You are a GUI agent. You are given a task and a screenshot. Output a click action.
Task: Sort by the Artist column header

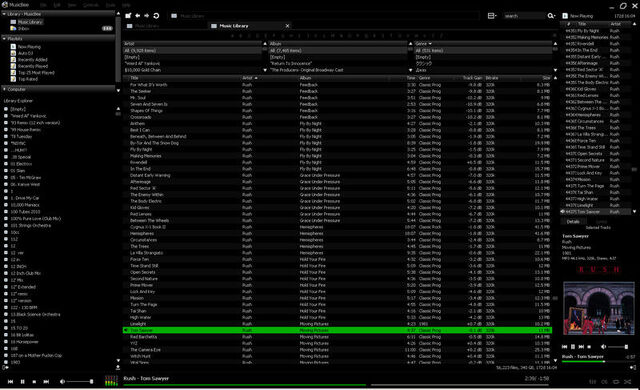point(248,78)
